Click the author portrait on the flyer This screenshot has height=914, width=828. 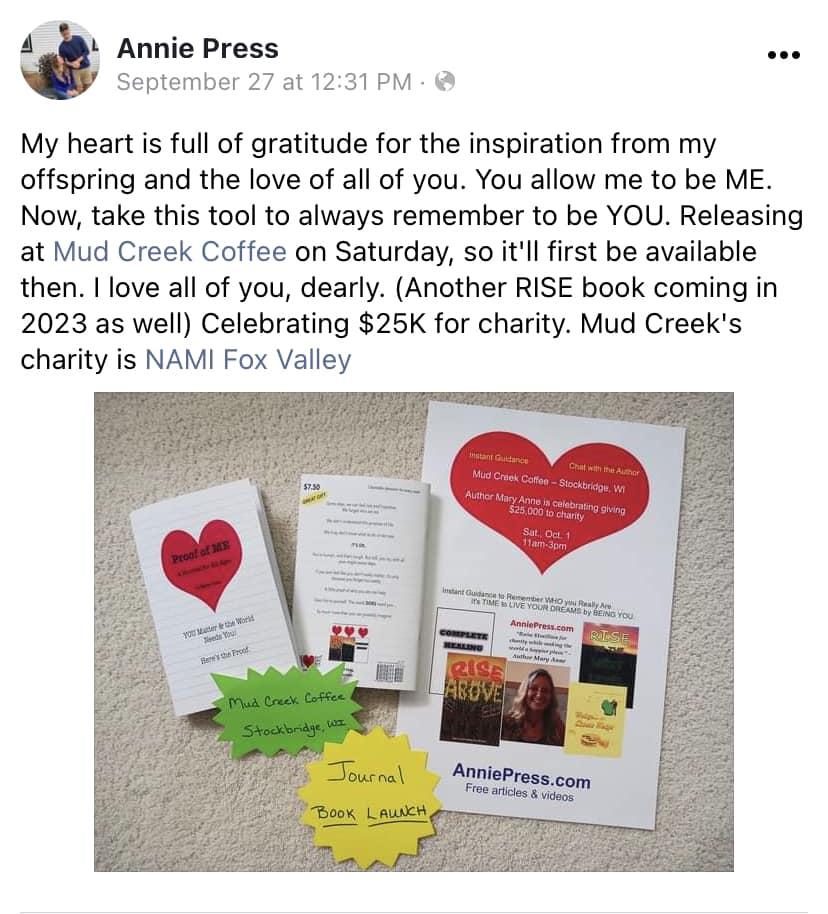535,705
